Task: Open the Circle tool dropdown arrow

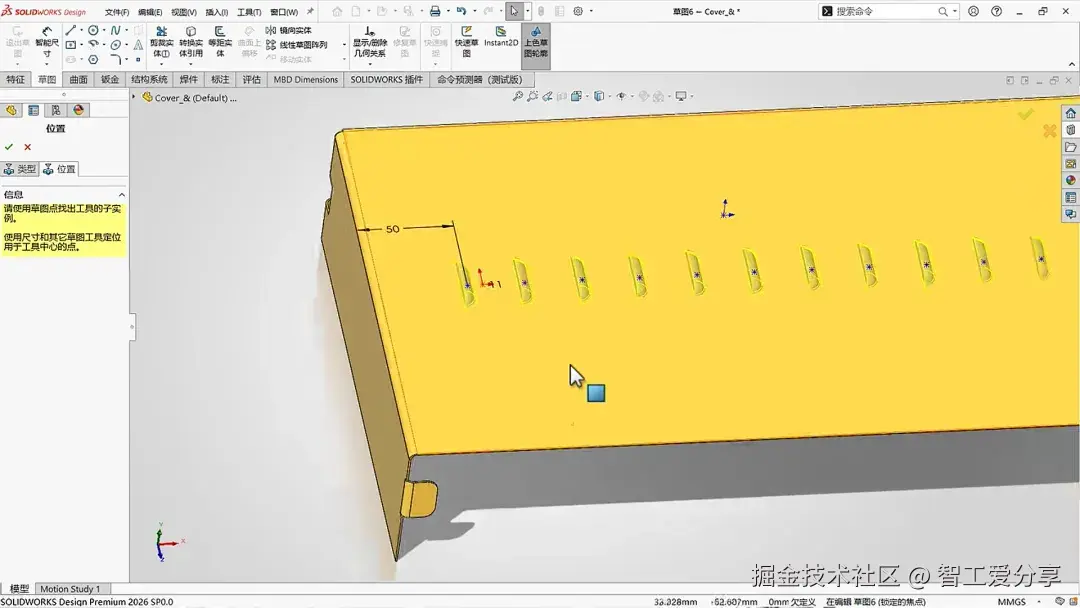Action: [104, 30]
